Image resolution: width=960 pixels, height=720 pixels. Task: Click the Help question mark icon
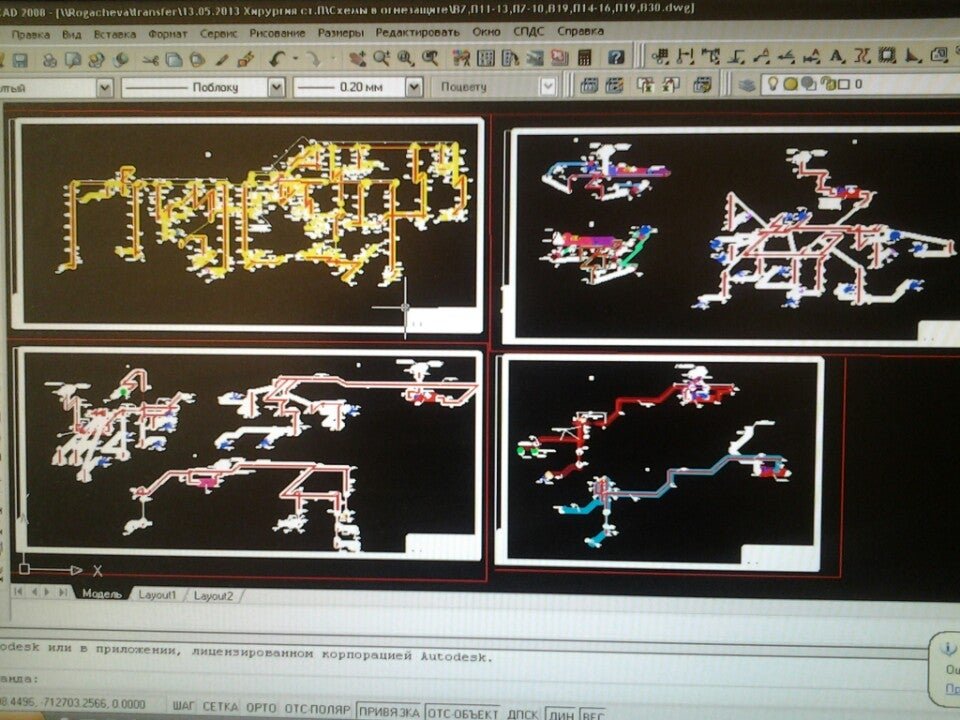pyautogui.click(x=616, y=58)
